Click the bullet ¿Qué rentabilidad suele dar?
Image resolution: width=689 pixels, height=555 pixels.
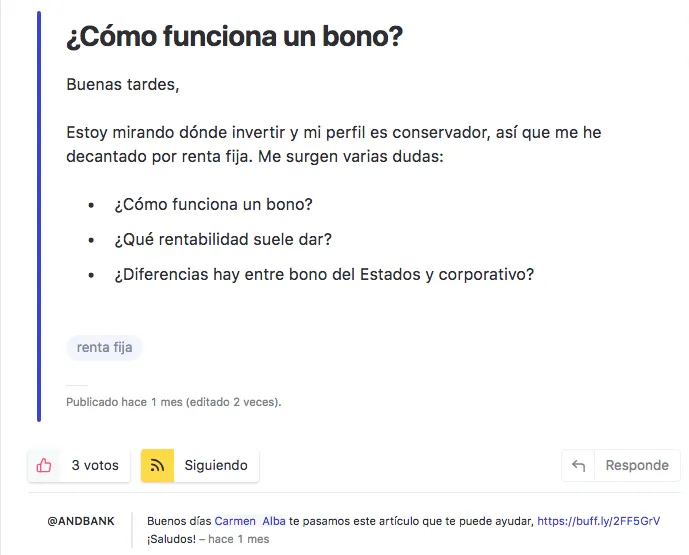223,239
